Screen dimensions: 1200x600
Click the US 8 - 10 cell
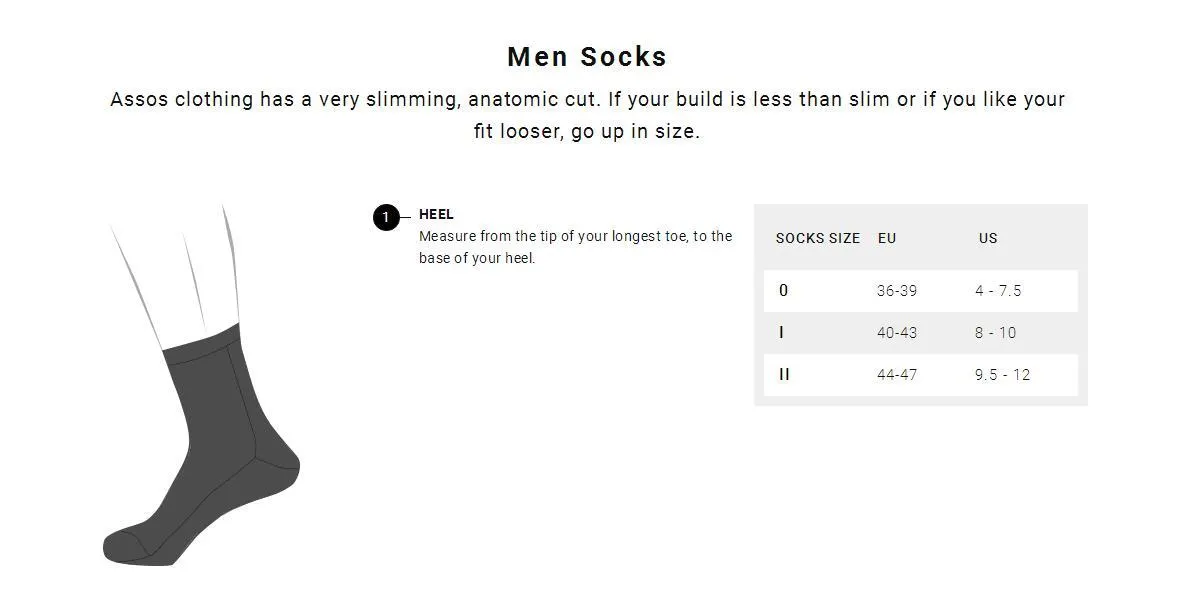pyautogui.click(x=996, y=333)
